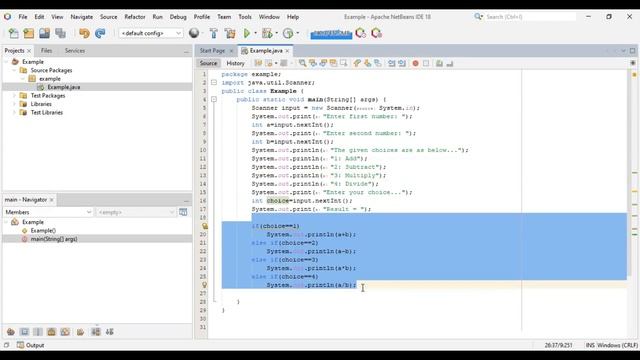Collapse the main method fold at line 4
The width and height of the screenshot is (640, 360).
(x=213, y=99)
